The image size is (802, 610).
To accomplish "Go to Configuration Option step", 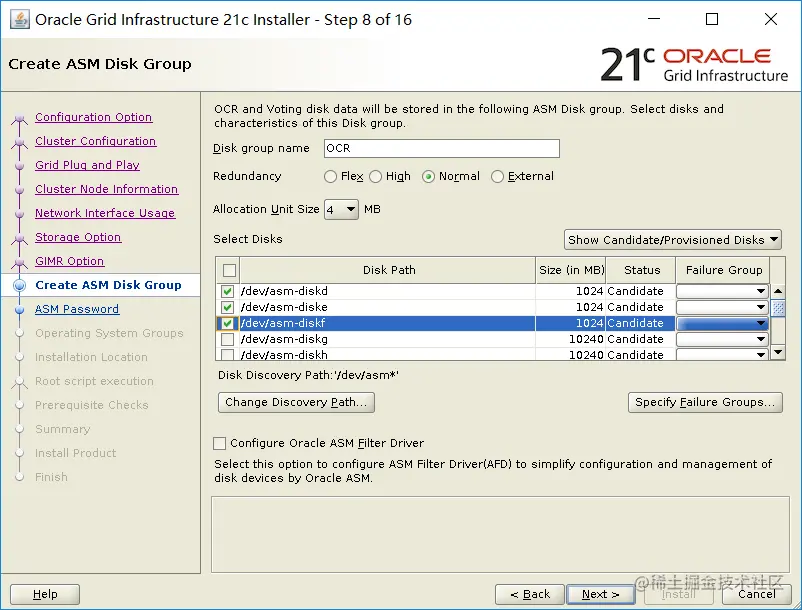I will point(94,117).
